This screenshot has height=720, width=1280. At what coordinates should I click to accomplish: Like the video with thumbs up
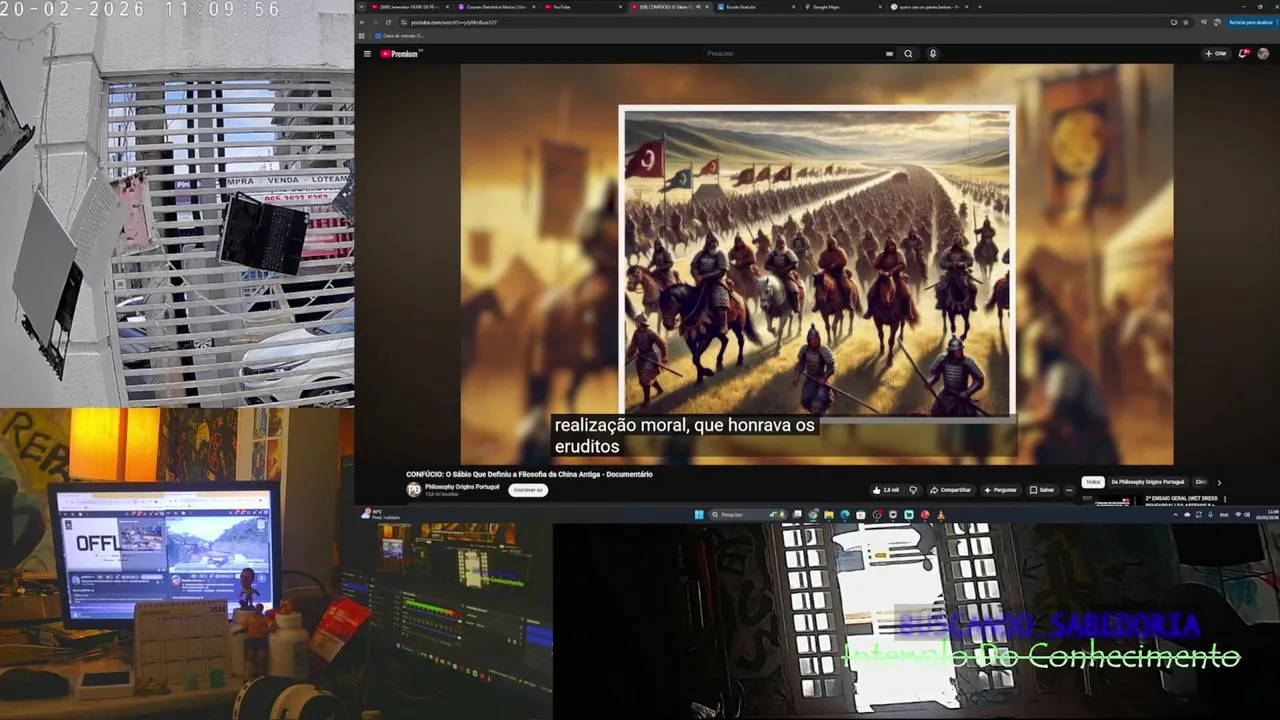885,490
